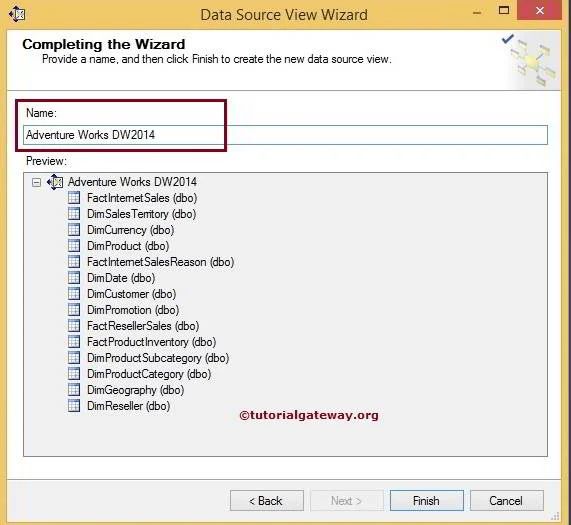Select FactInternetSalesReason (dbo) in the preview
This screenshot has height=525, width=571.
[x=160, y=262]
